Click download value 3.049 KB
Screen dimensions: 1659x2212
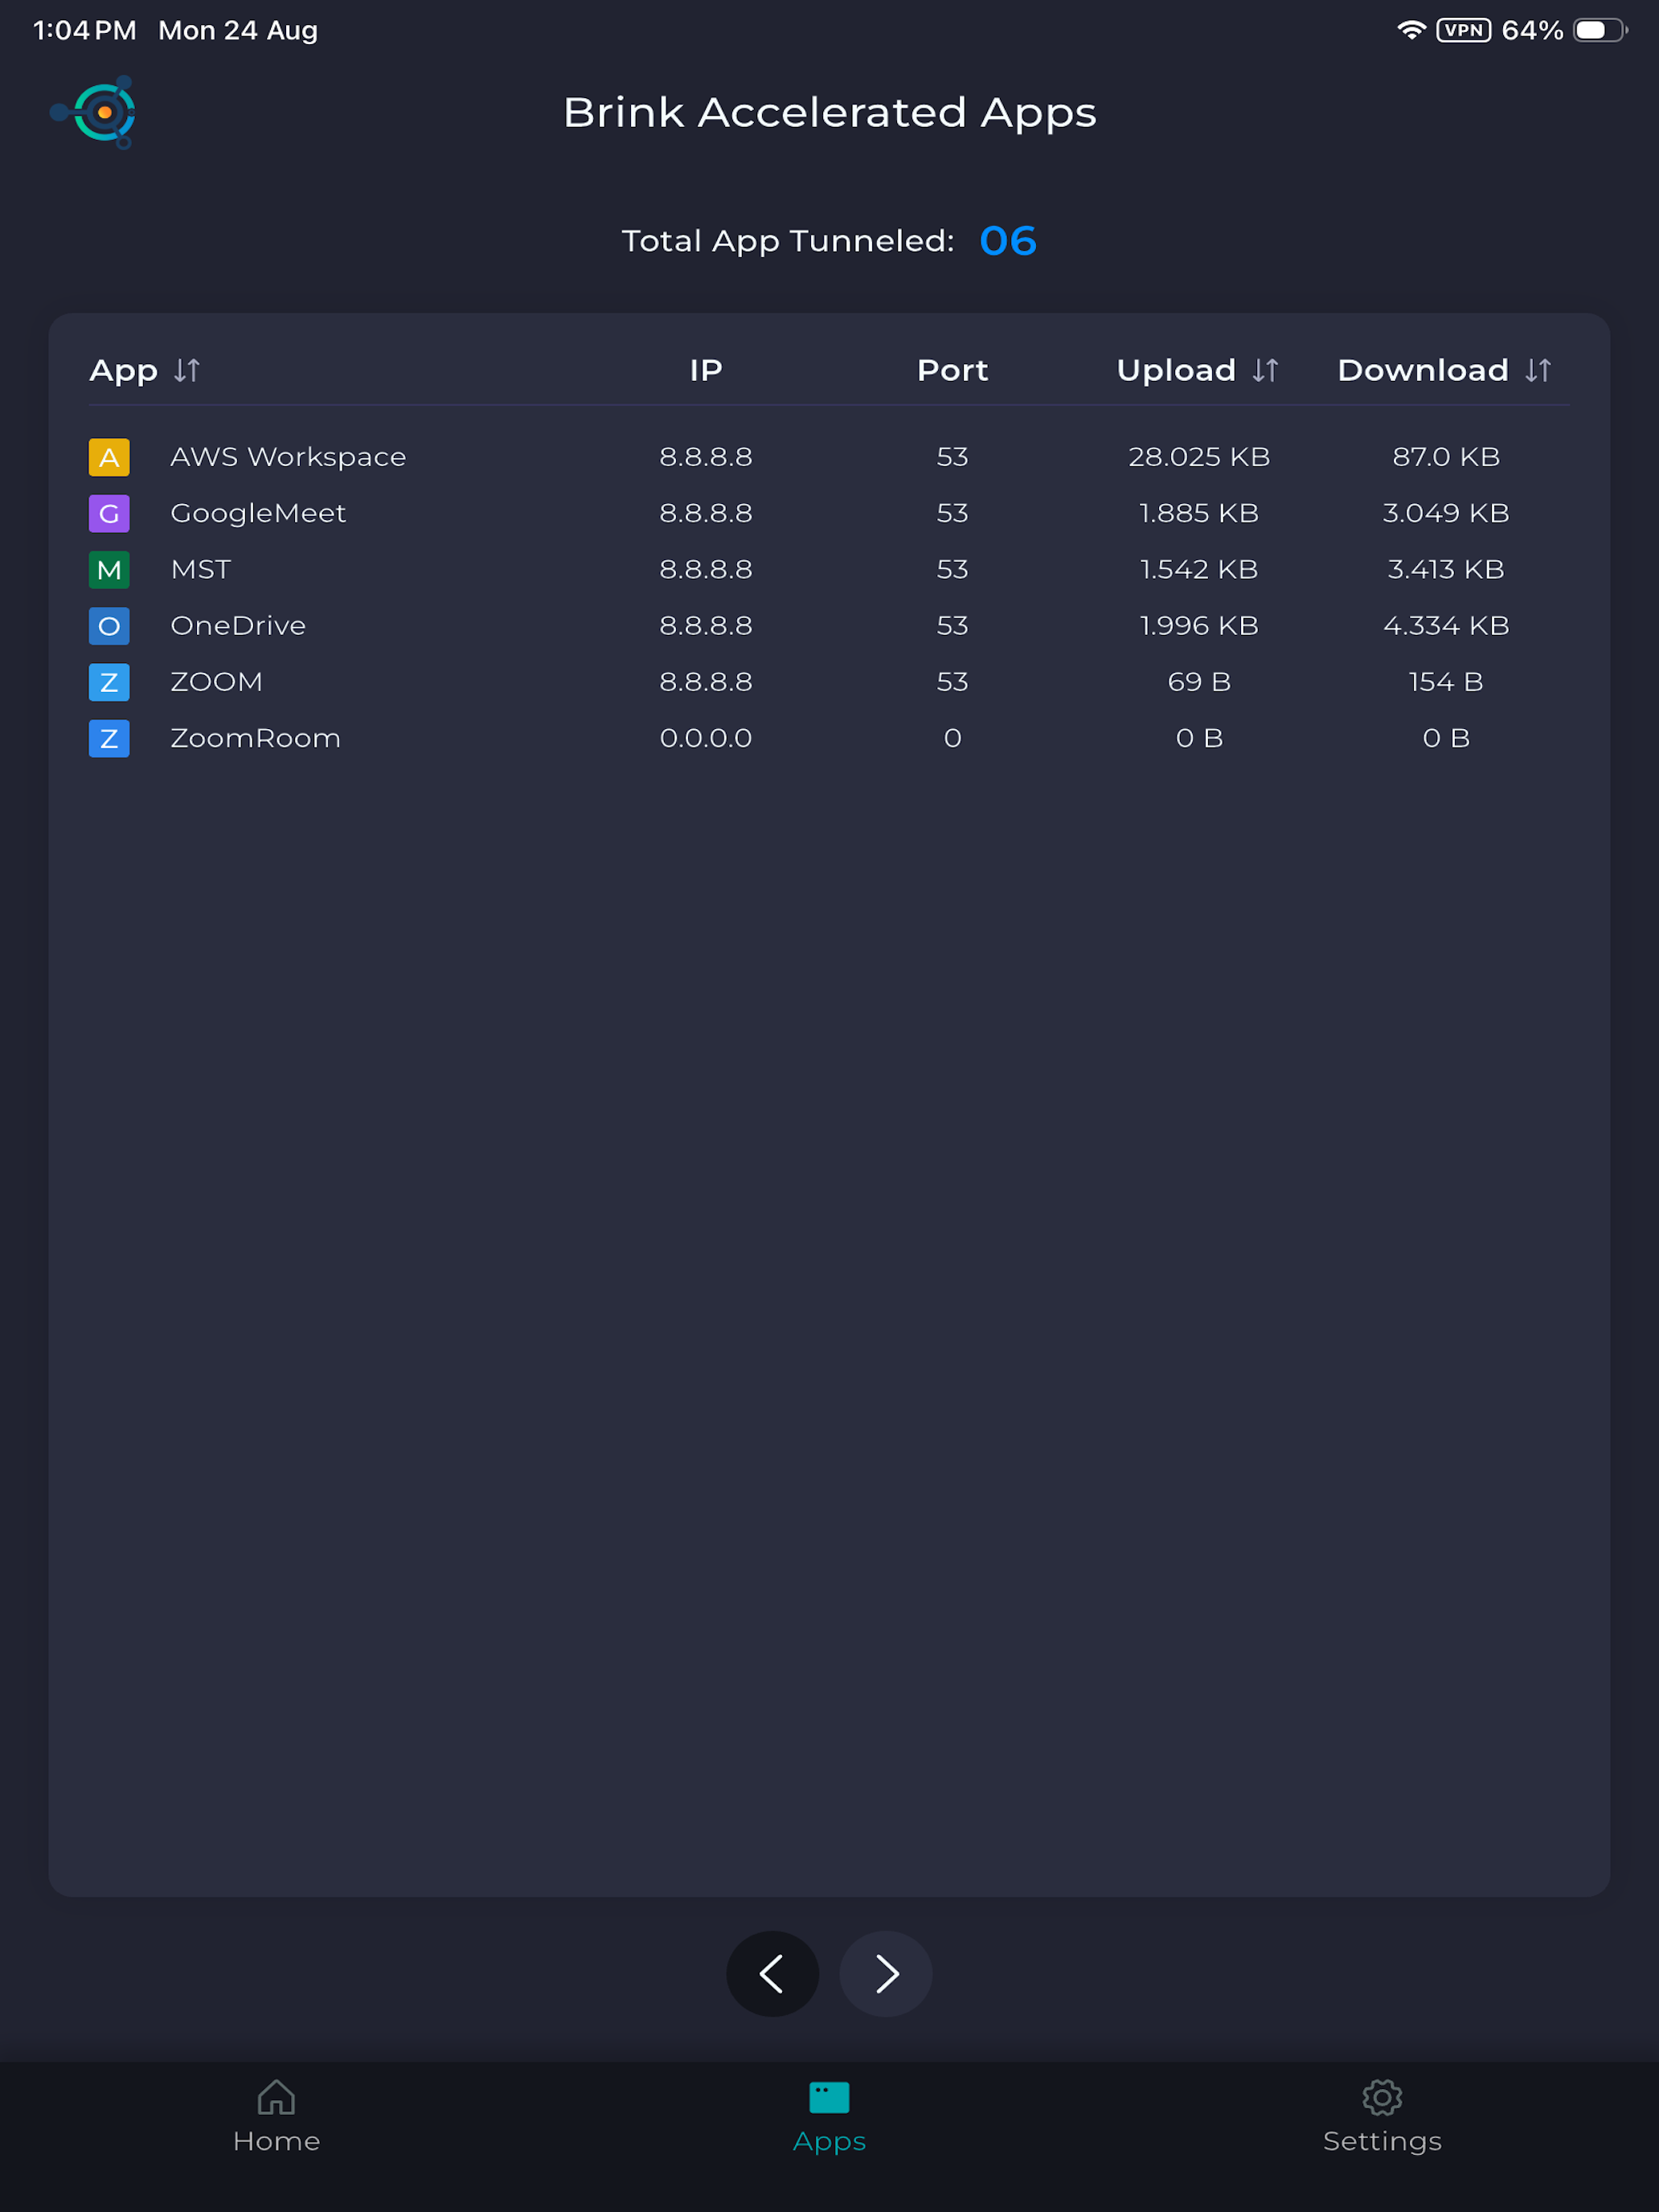[x=1446, y=513]
